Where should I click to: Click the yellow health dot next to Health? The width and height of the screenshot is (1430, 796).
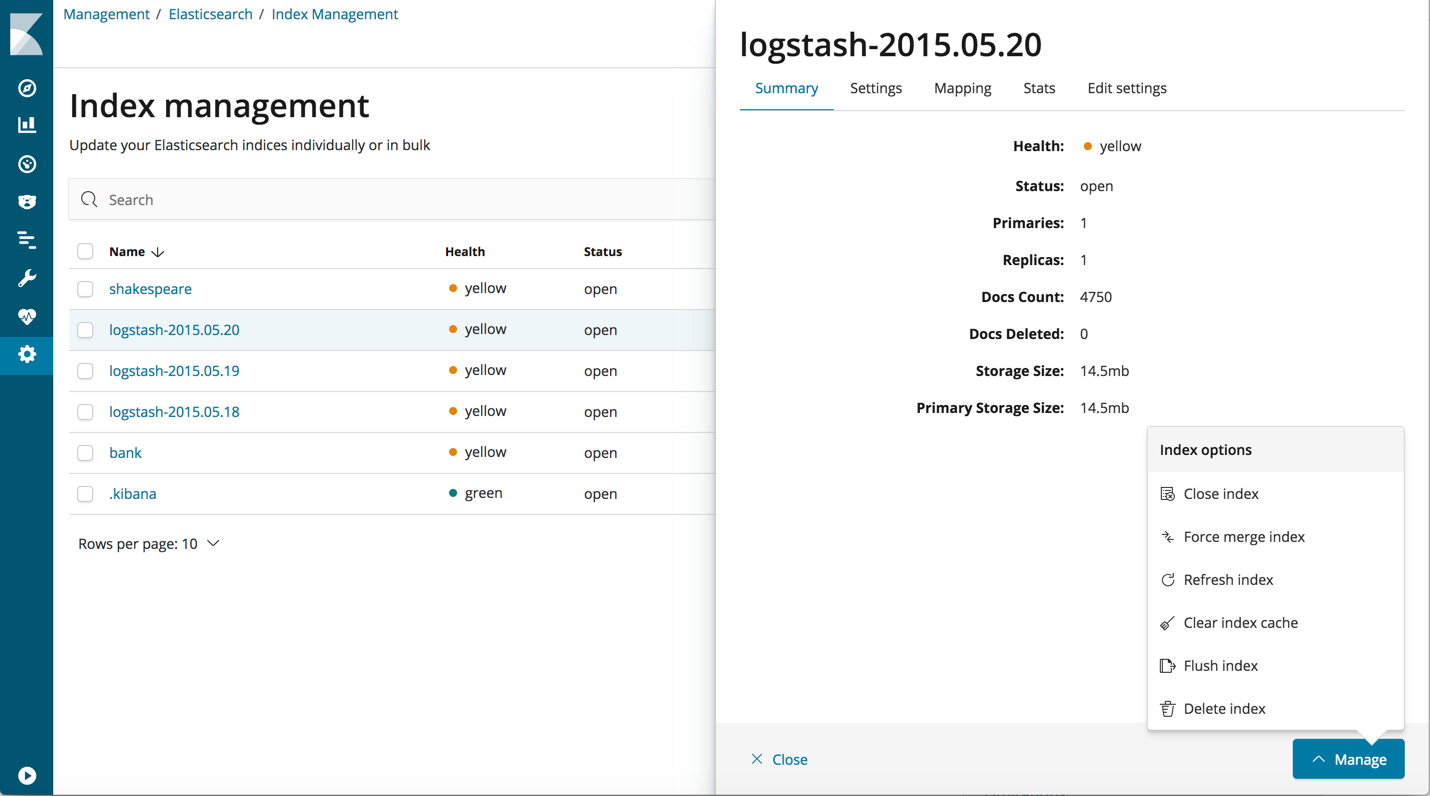point(1086,146)
